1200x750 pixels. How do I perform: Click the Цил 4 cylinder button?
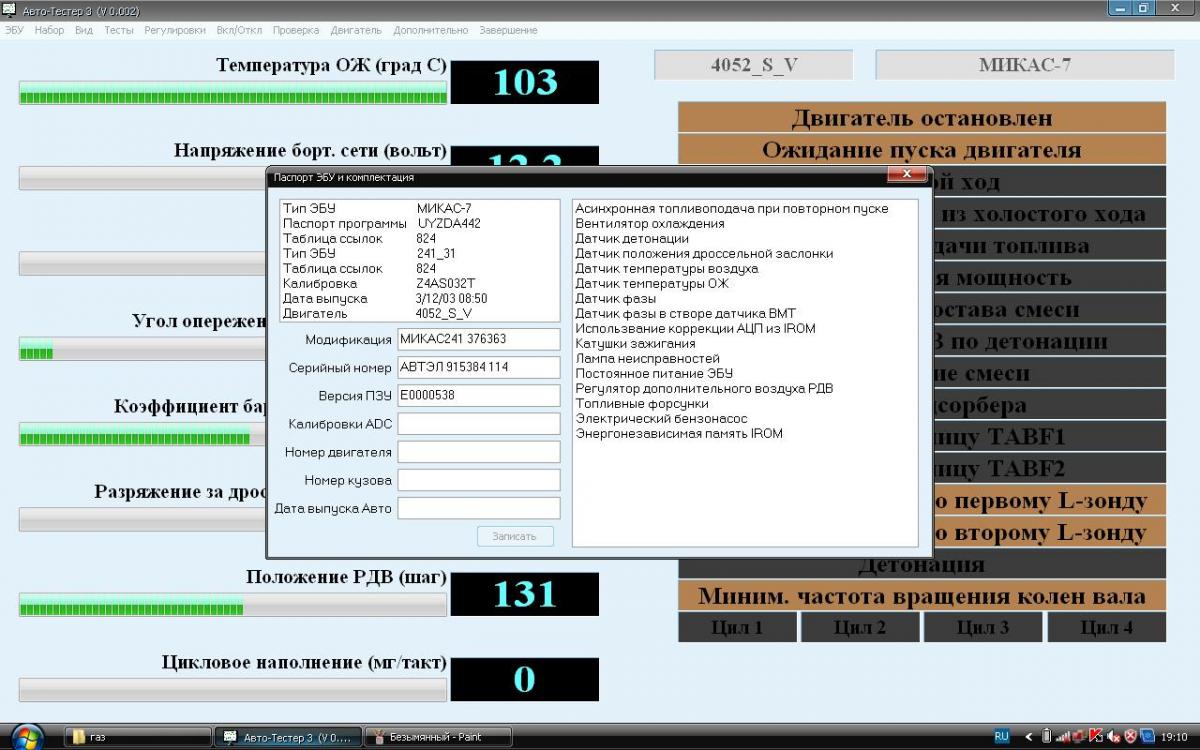pos(1106,627)
